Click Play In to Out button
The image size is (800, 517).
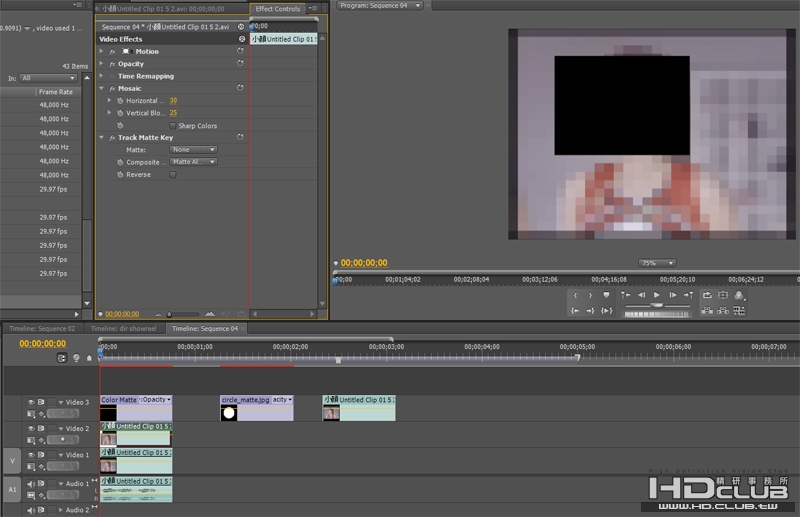tap(607, 310)
